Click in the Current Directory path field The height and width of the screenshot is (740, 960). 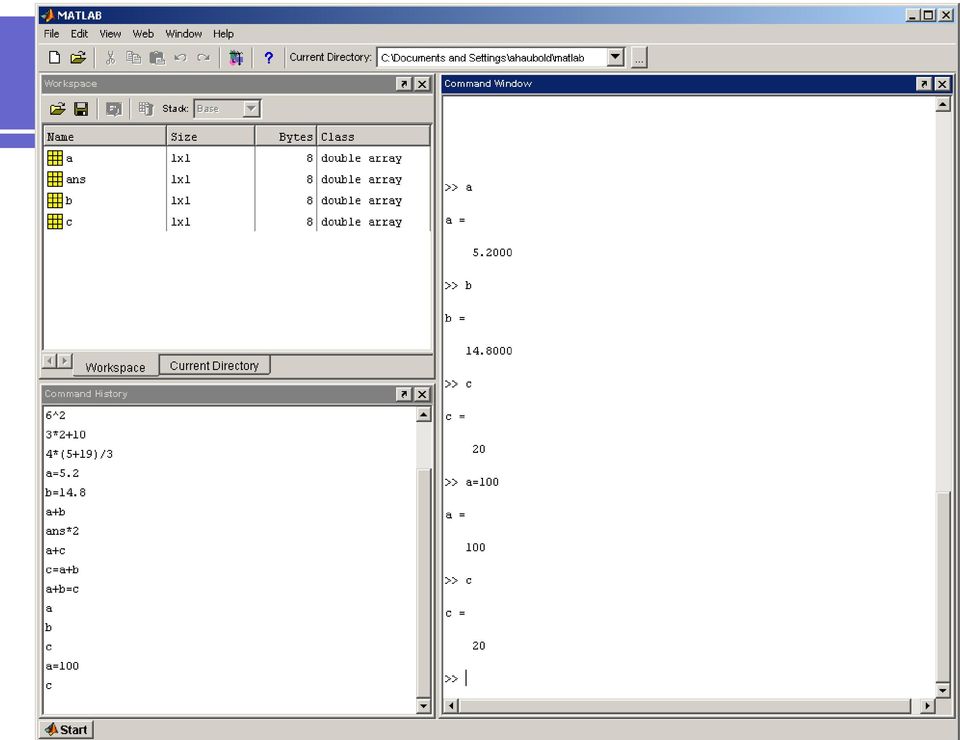(x=493, y=58)
